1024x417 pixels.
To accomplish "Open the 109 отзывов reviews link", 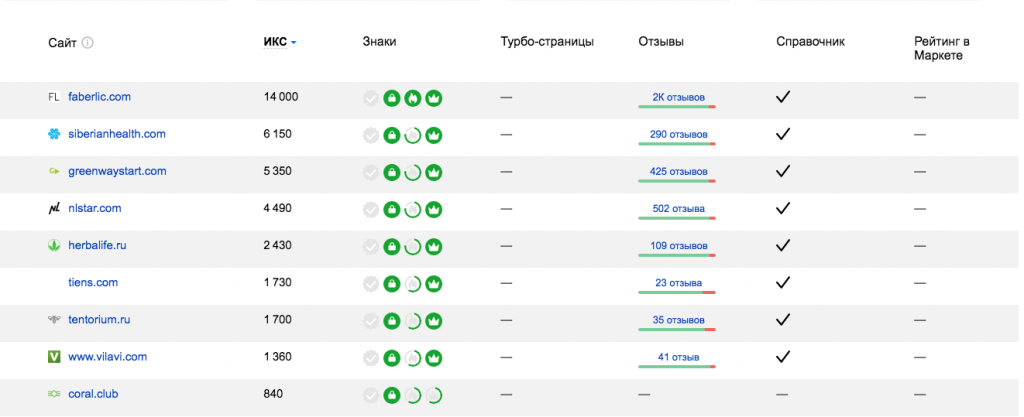I will coord(679,246).
